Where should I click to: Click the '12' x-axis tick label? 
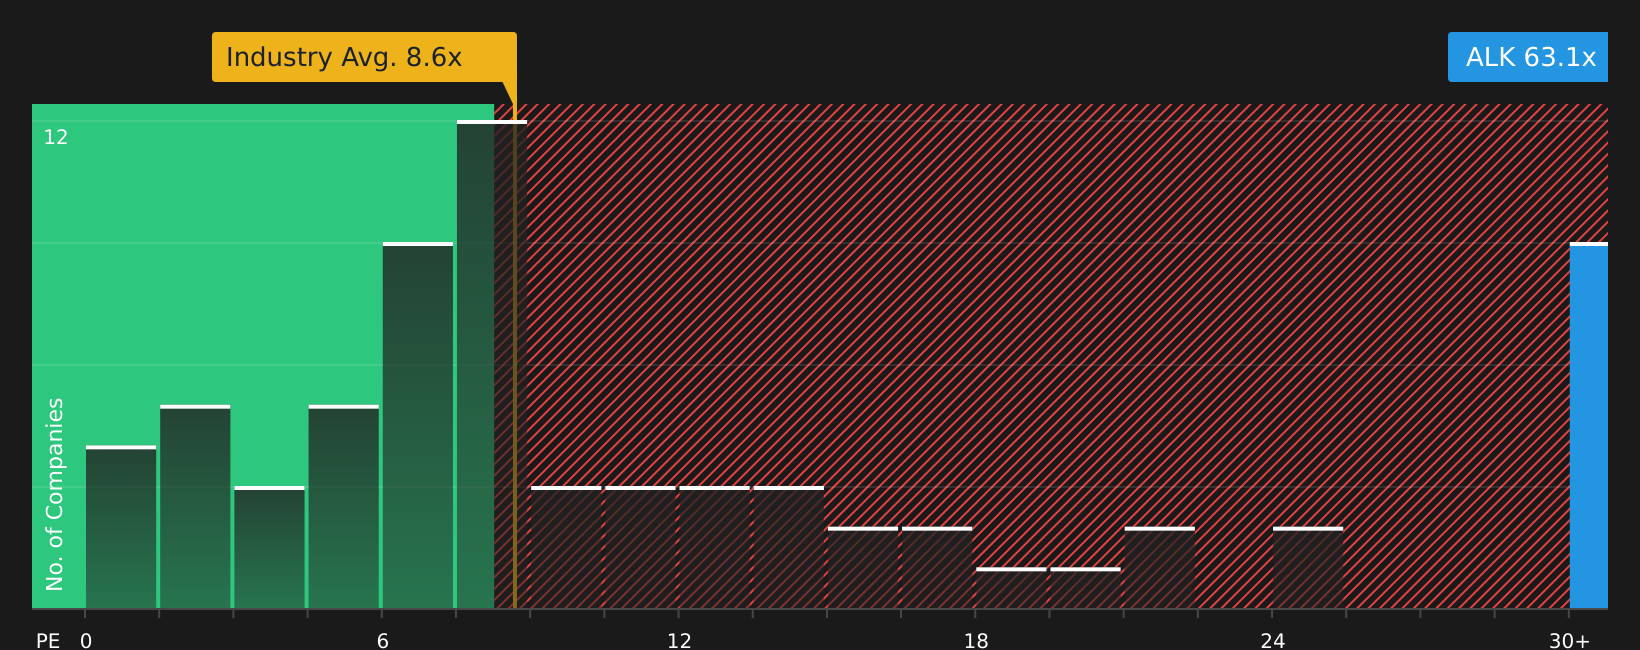point(679,641)
